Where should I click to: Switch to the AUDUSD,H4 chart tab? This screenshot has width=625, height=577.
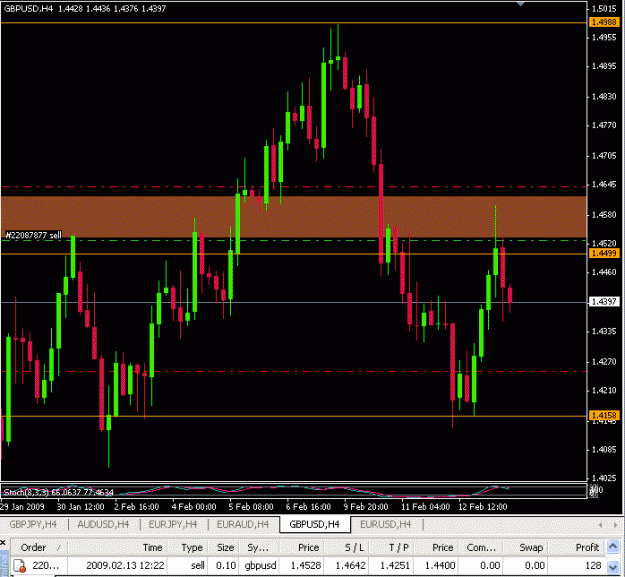click(x=103, y=524)
